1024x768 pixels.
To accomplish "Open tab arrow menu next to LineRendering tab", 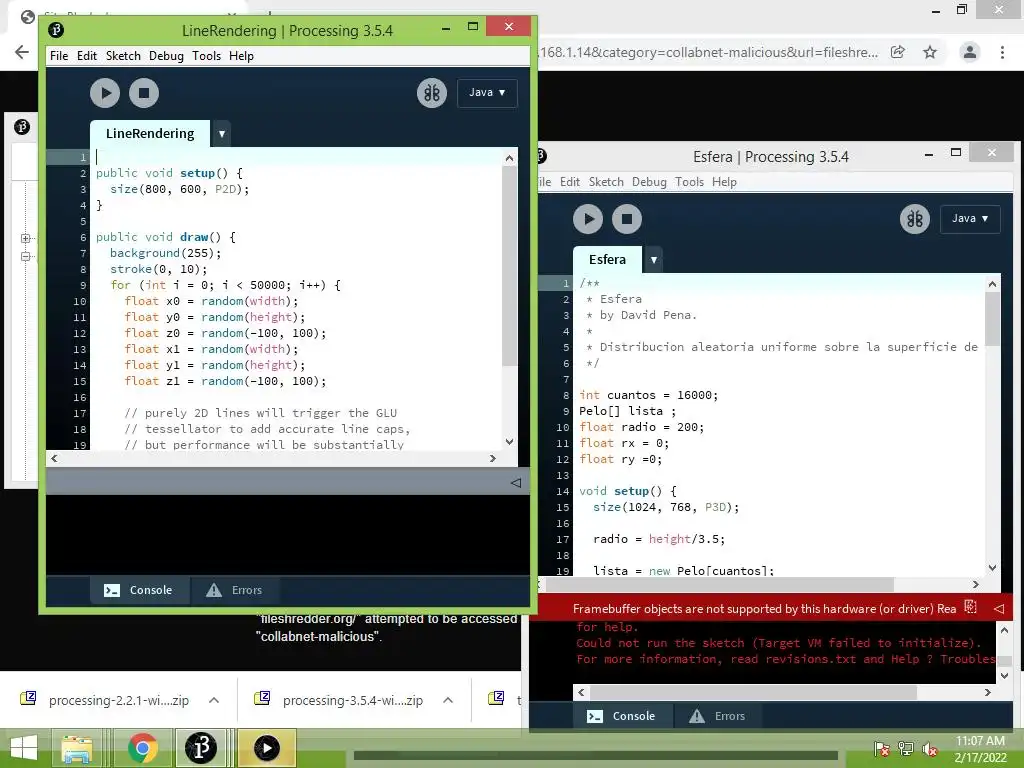I will 222,134.
